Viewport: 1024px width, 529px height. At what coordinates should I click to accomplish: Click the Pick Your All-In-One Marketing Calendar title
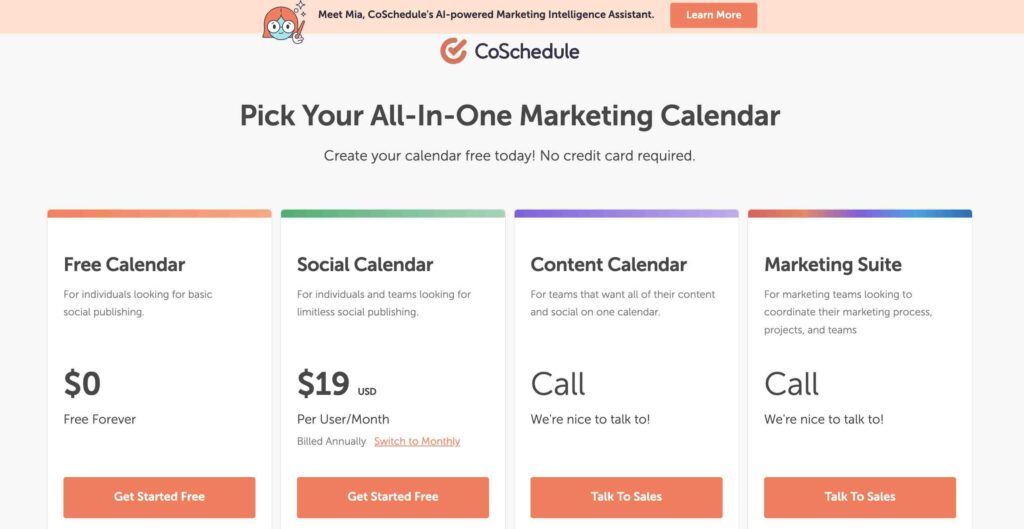tap(510, 116)
